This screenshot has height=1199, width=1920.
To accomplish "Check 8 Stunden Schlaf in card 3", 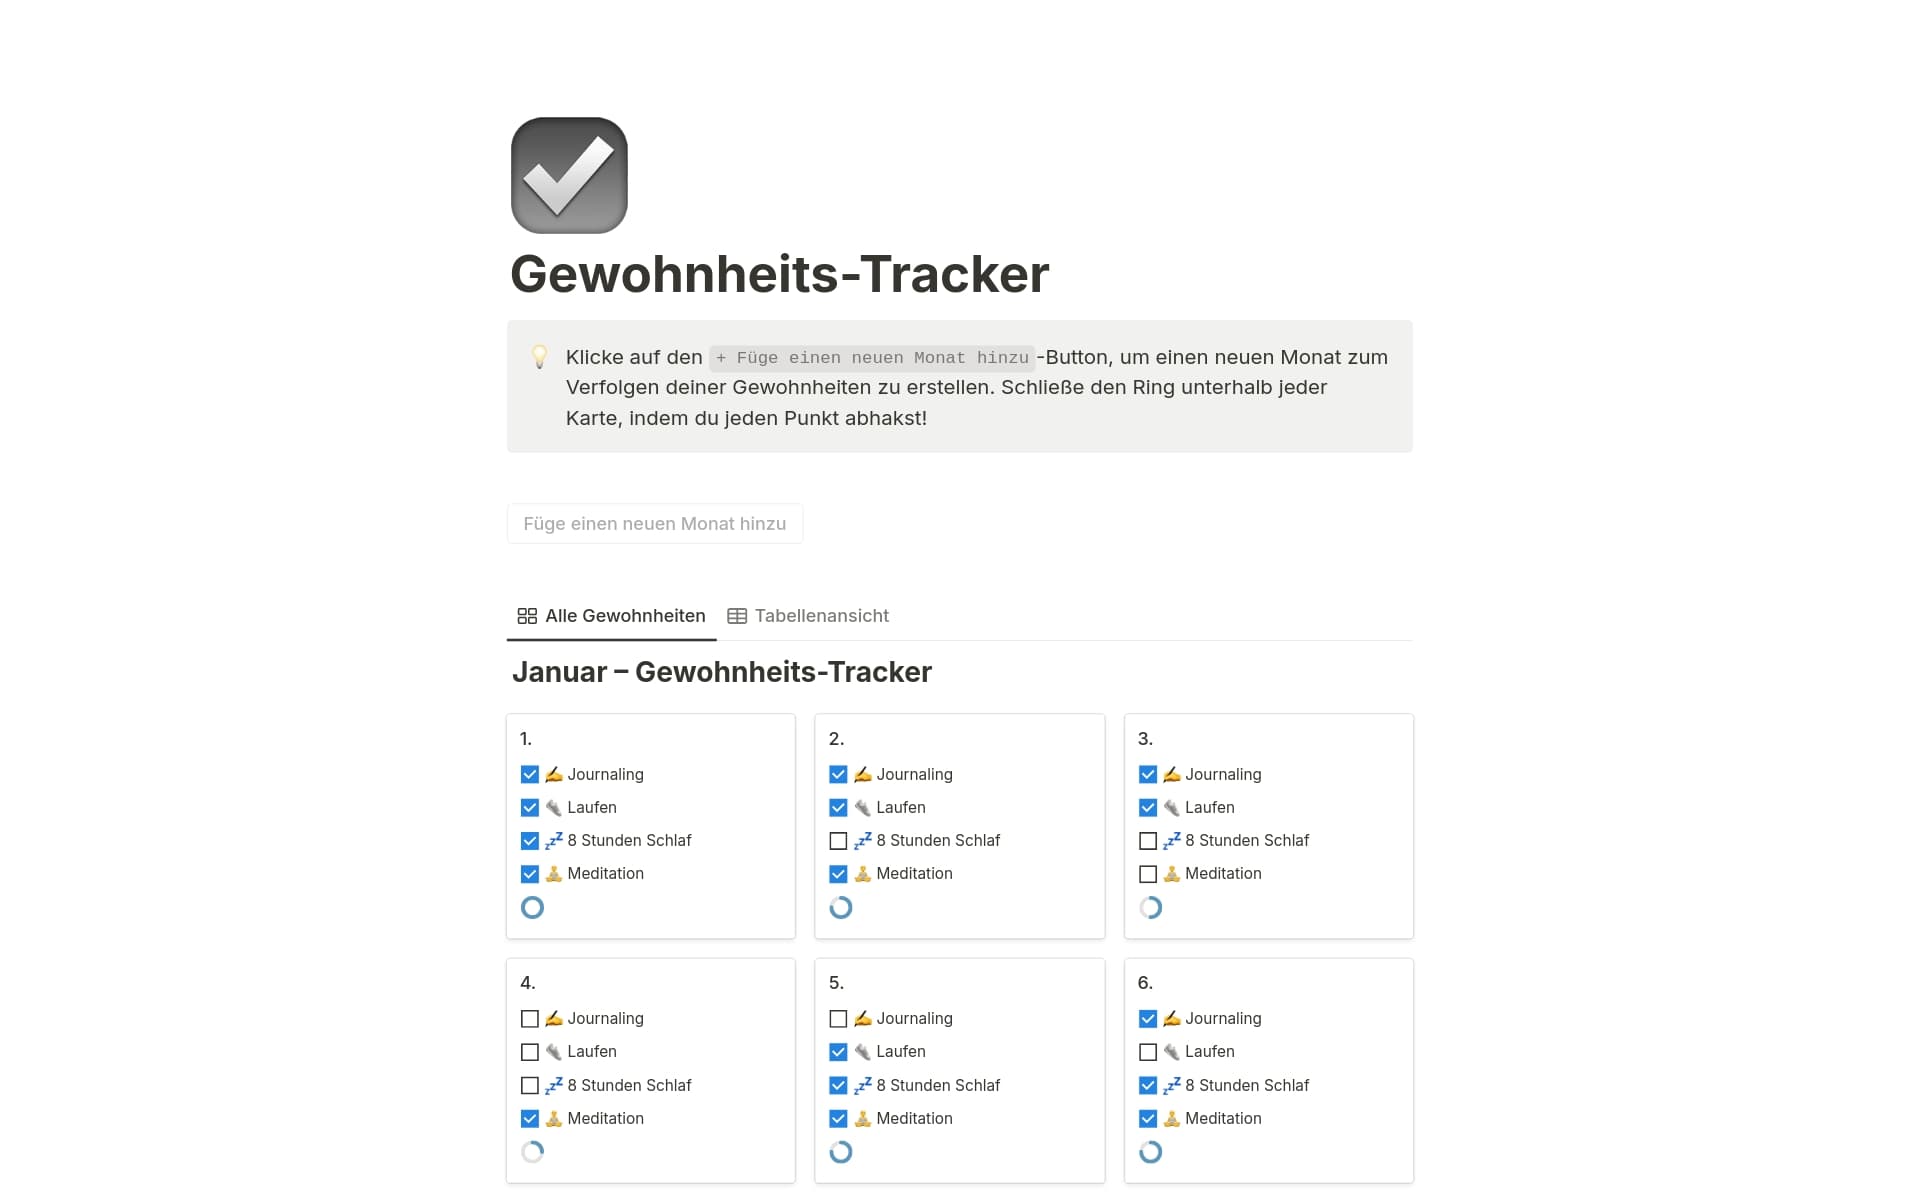I will [x=1147, y=841].
